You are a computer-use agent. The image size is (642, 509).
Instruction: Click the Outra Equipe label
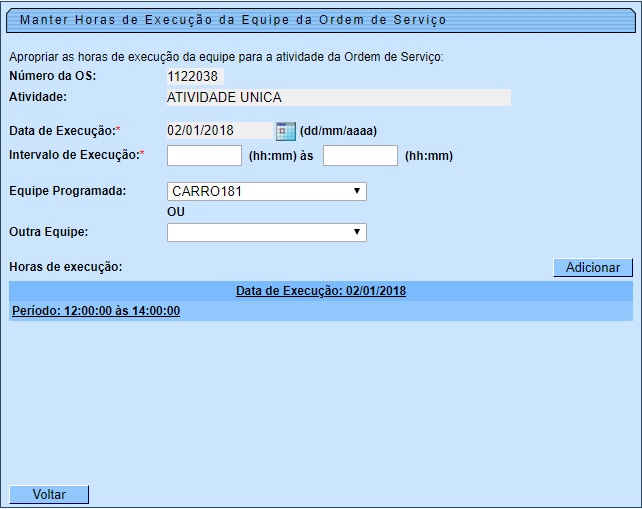[48, 233]
